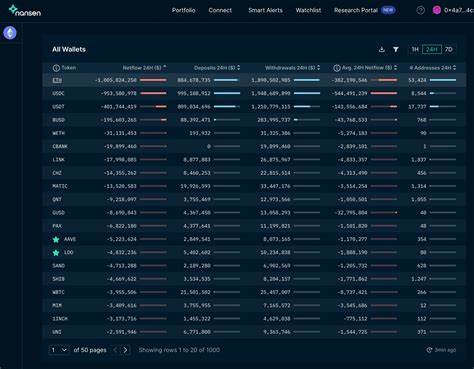474x369 pixels.
Task: Click the NEW badge beside Research Portal
Action: (388, 10)
